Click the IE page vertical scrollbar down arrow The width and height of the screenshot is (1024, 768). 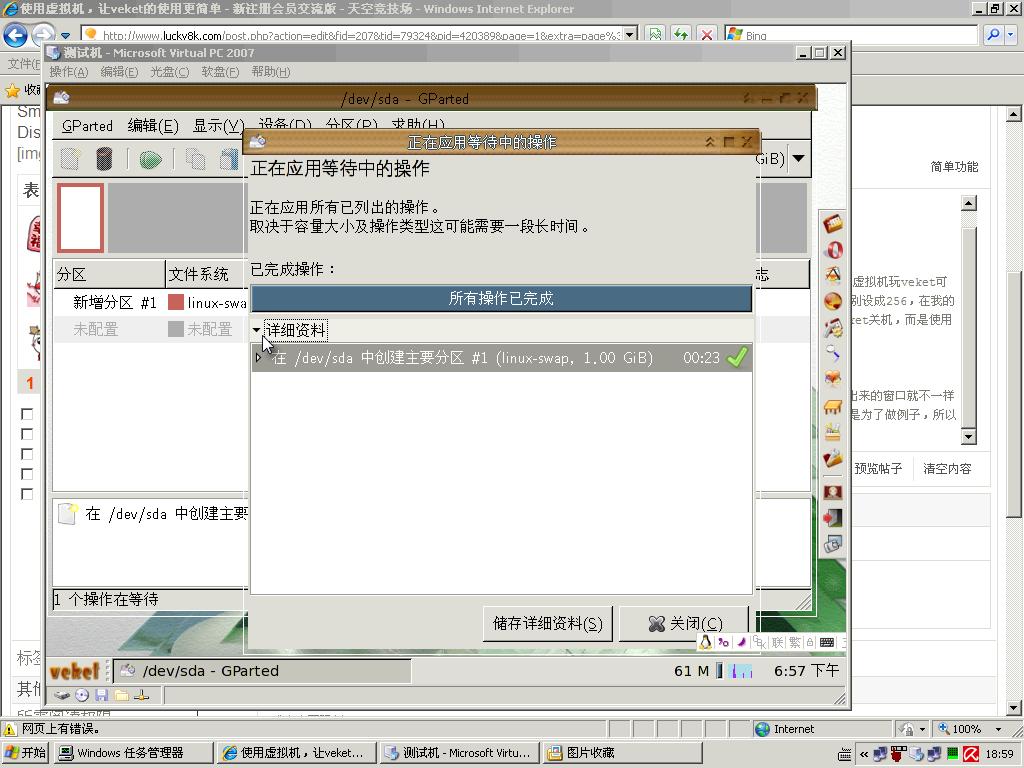tap(1014, 707)
